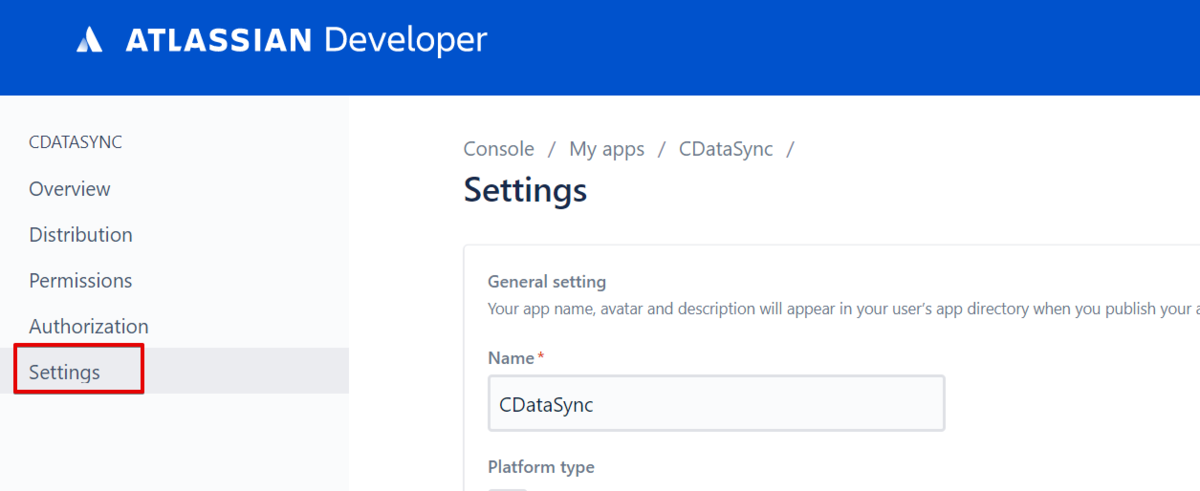Open the Overview sidebar item
The width and height of the screenshot is (1200, 491).
pyautogui.click(x=70, y=189)
